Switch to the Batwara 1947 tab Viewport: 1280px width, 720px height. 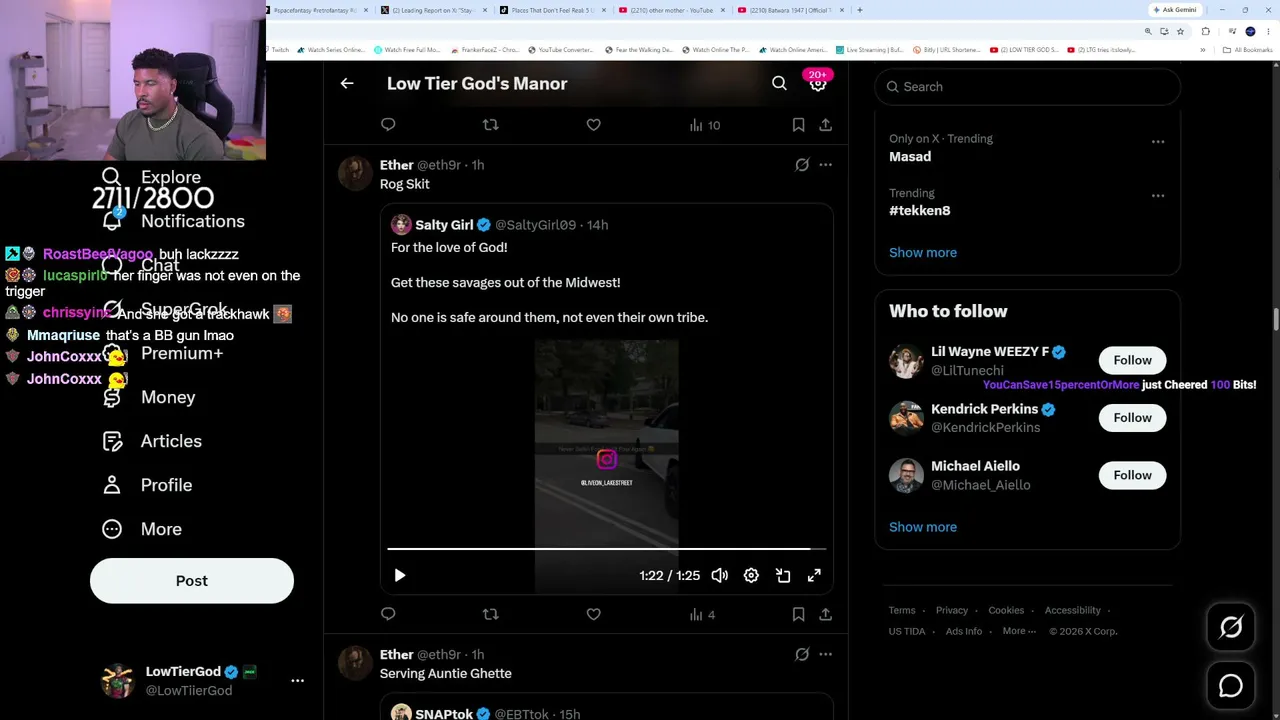tap(790, 10)
